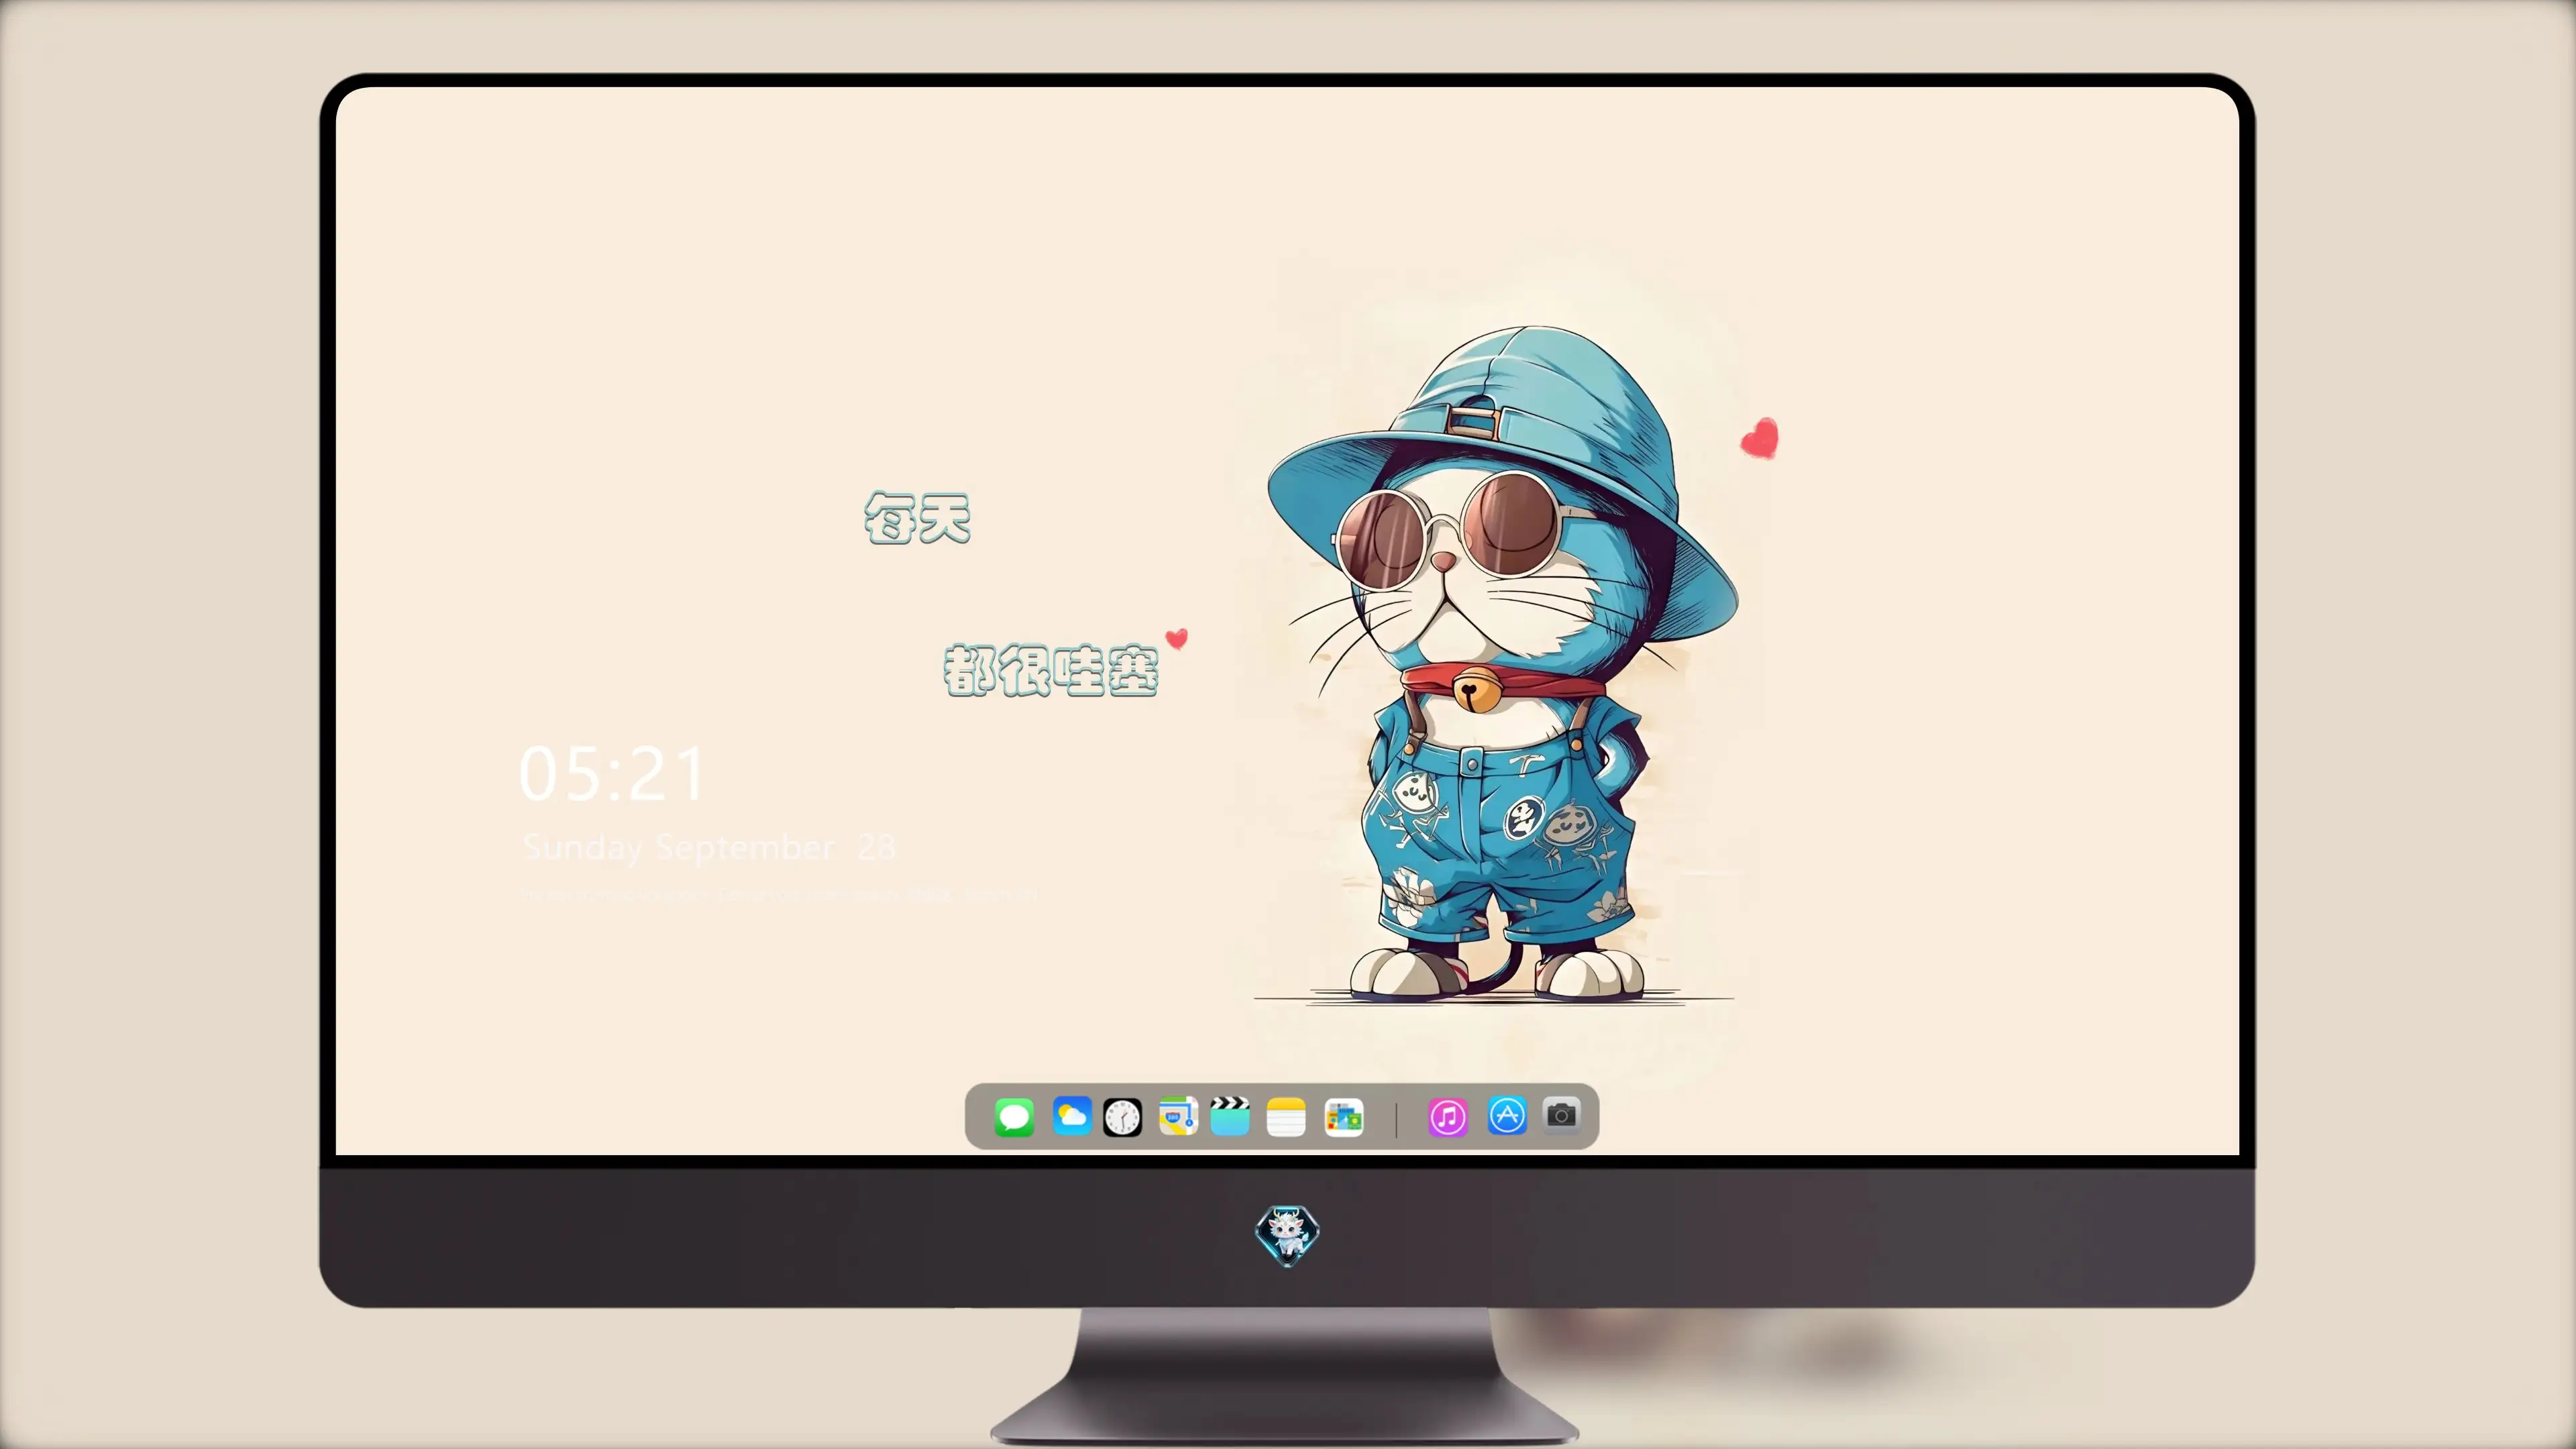The height and width of the screenshot is (1449, 2576).
Task: Open the Maps app icon
Action: pyautogui.click(x=1178, y=1116)
